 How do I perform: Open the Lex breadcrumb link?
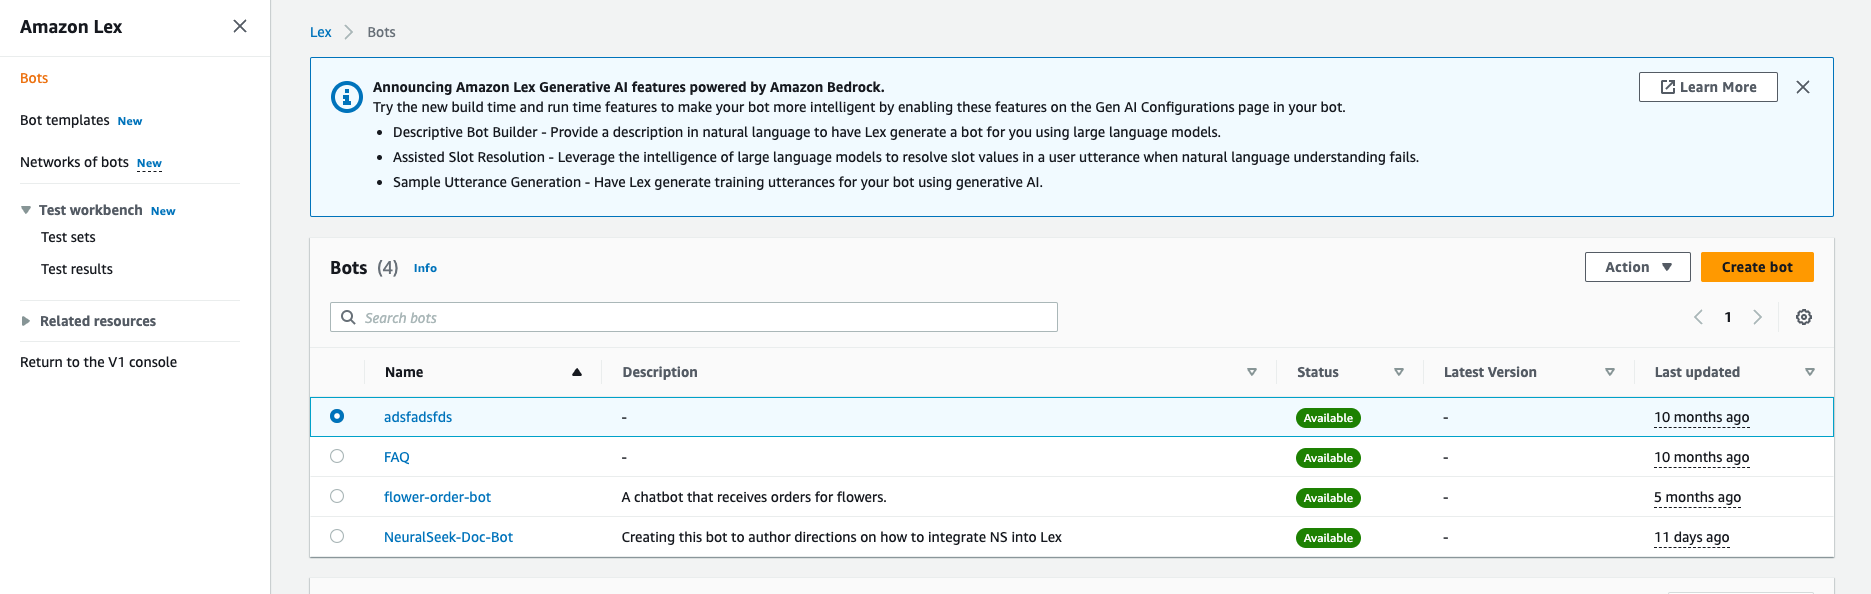tap(320, 32)
